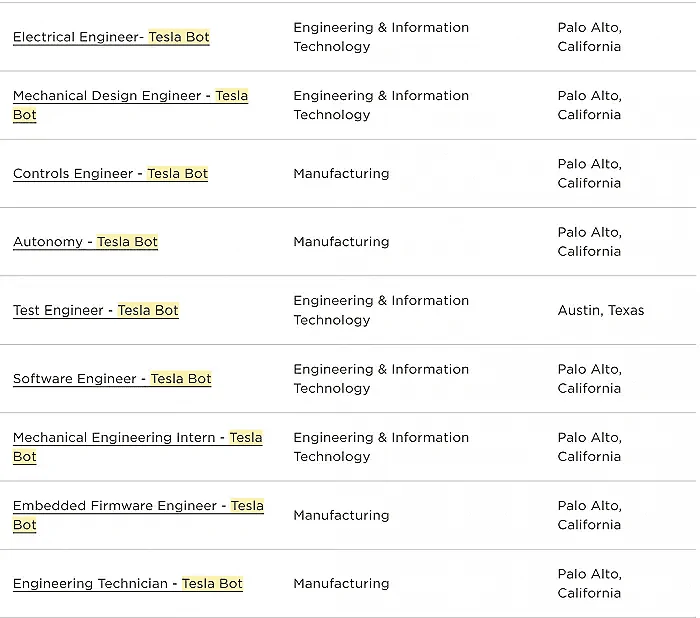The image size is (700, 618).
Task: Click Manufacturing category in Controls Engineer row
Action: click(341, 174)
